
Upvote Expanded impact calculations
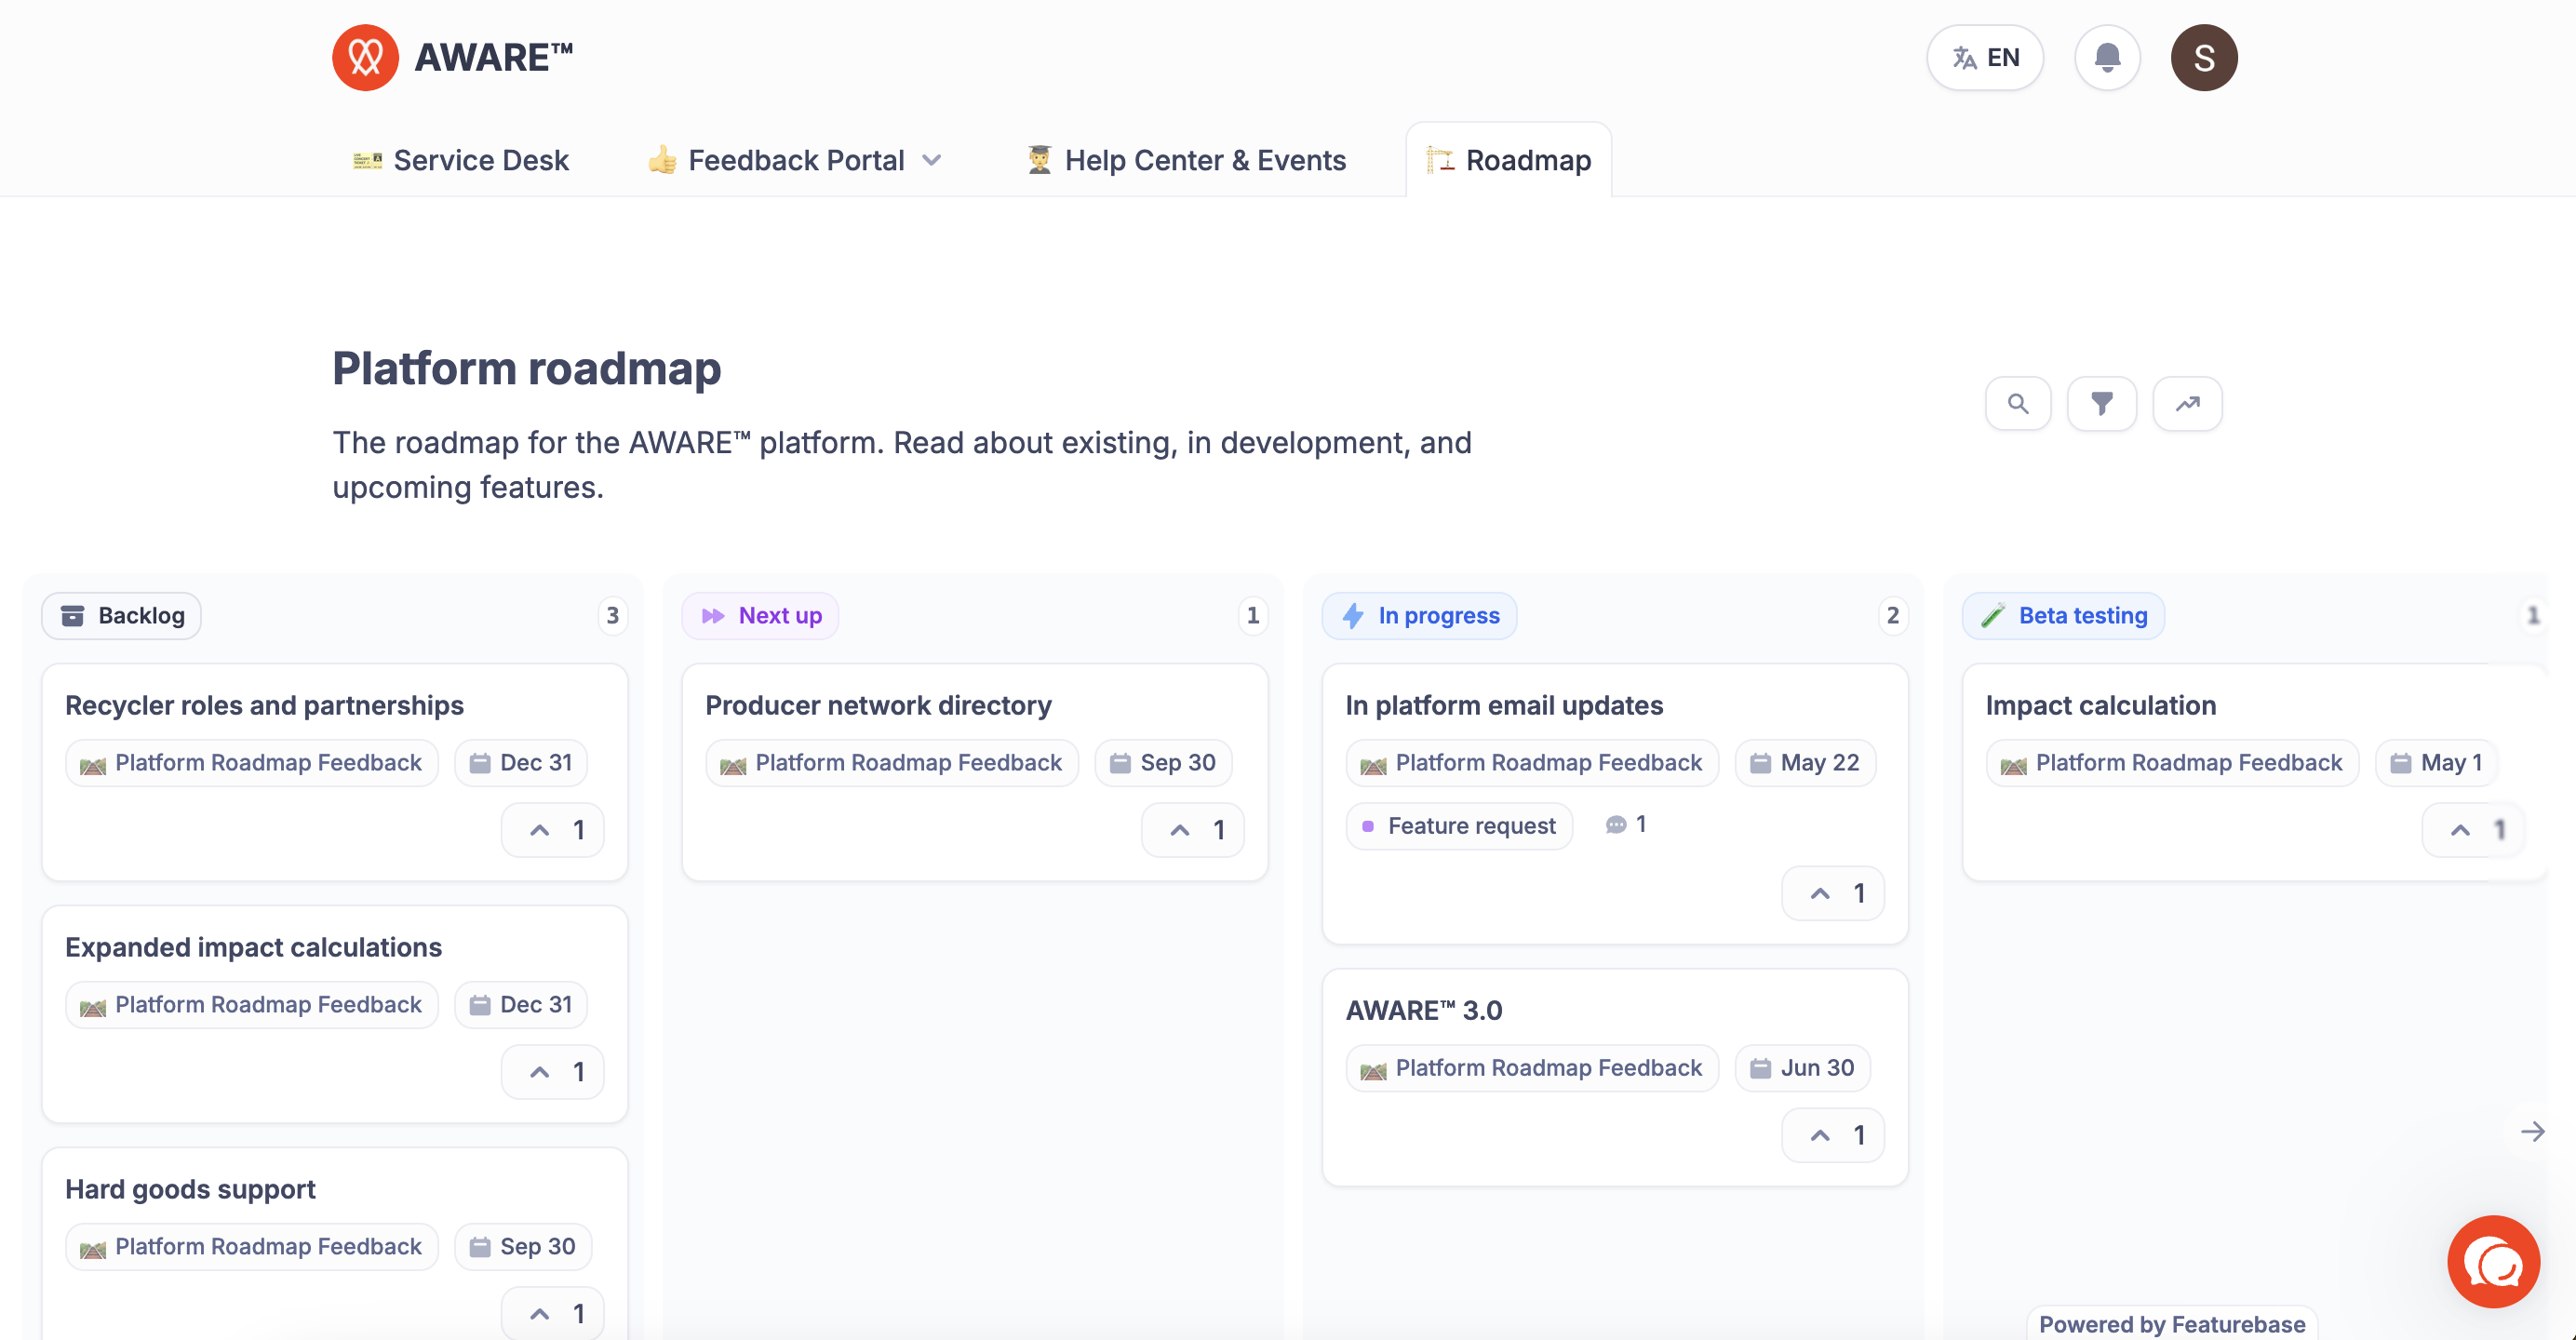coord(553,1072)
